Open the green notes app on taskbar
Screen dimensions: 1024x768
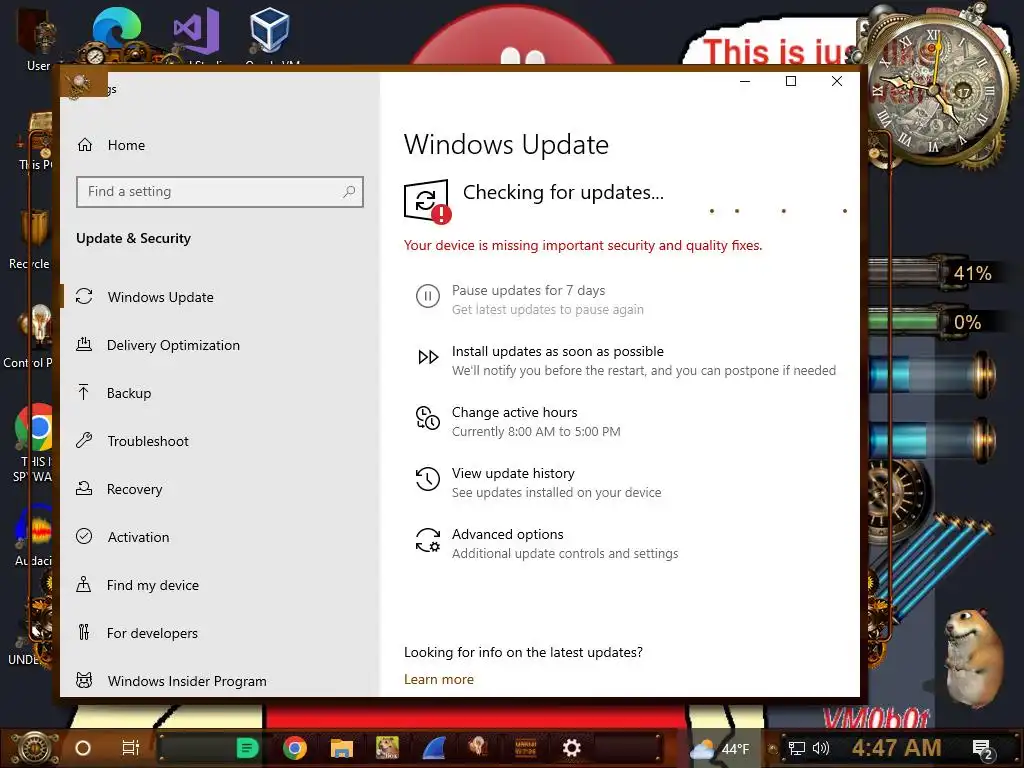(247, 748)
